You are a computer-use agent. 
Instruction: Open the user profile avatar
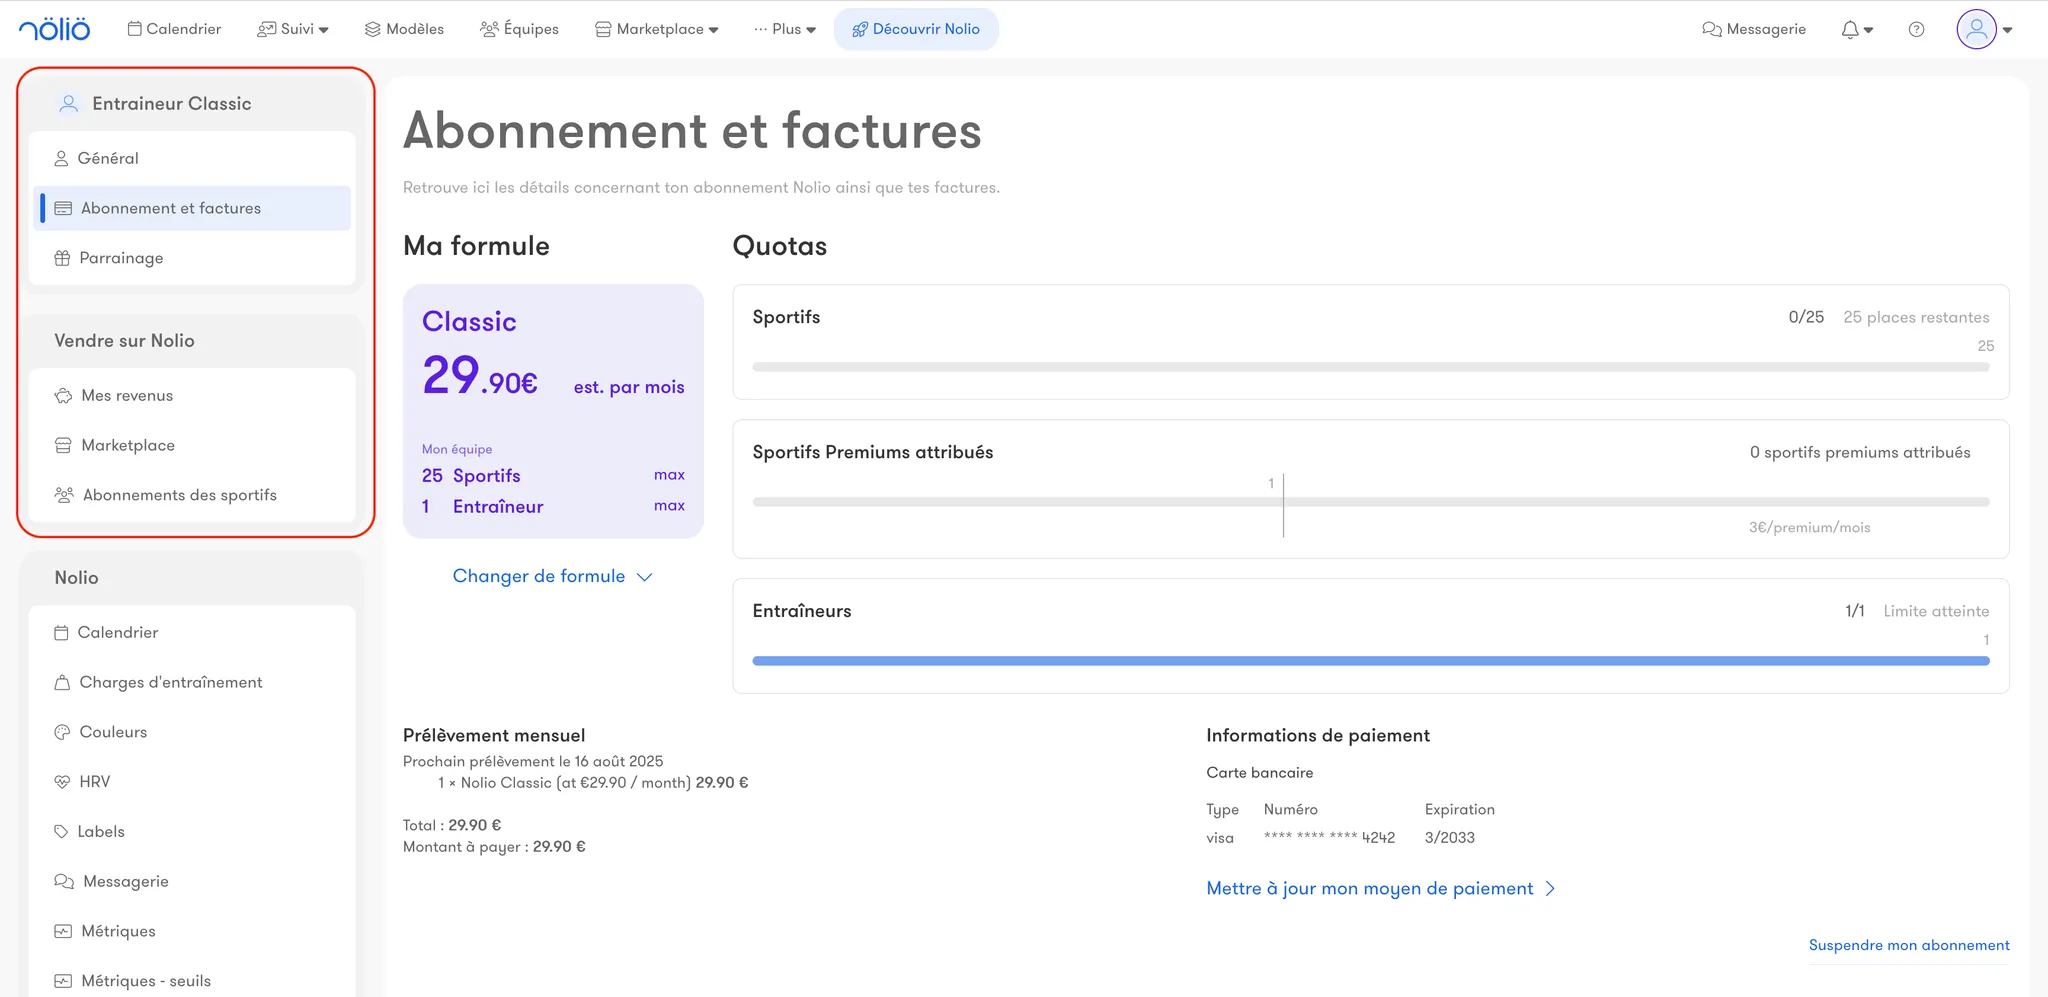(x=1976, y=29)
